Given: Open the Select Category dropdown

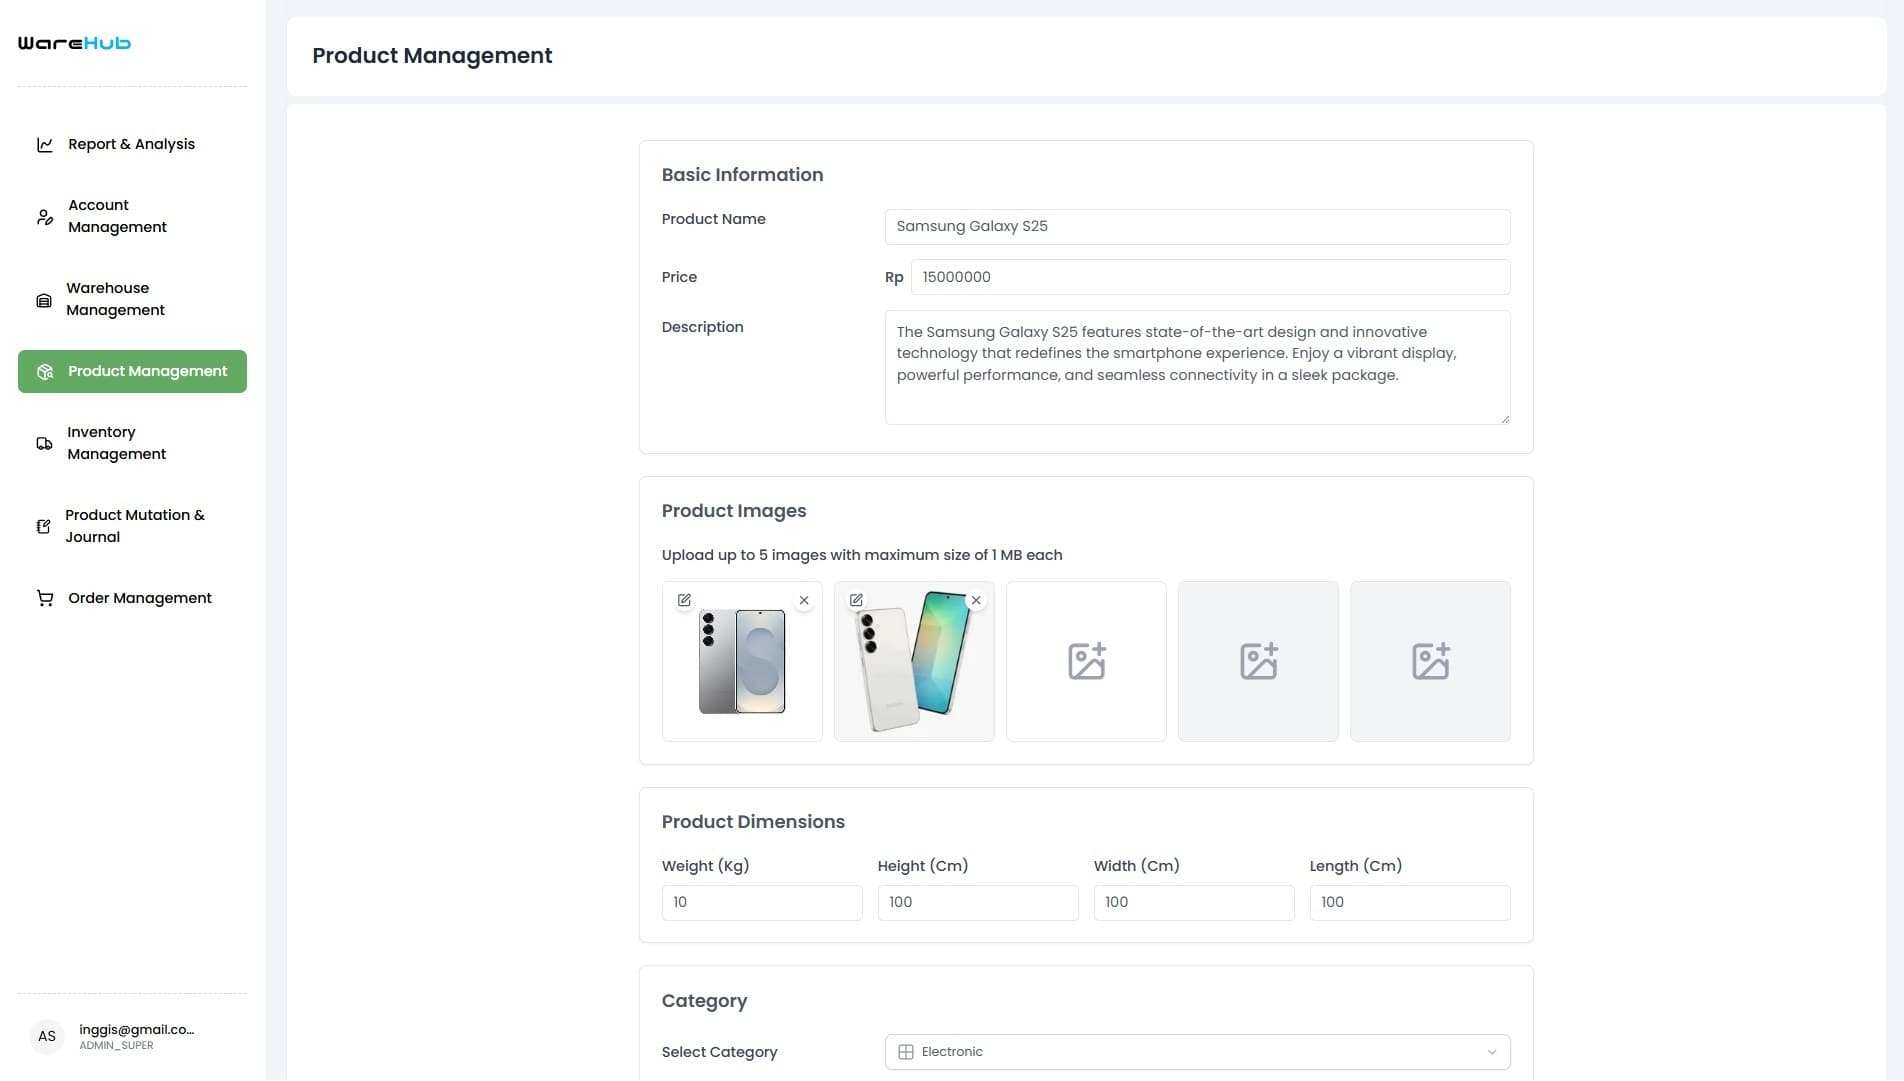Looking at the screenshot, I should pos(1196,1051).
